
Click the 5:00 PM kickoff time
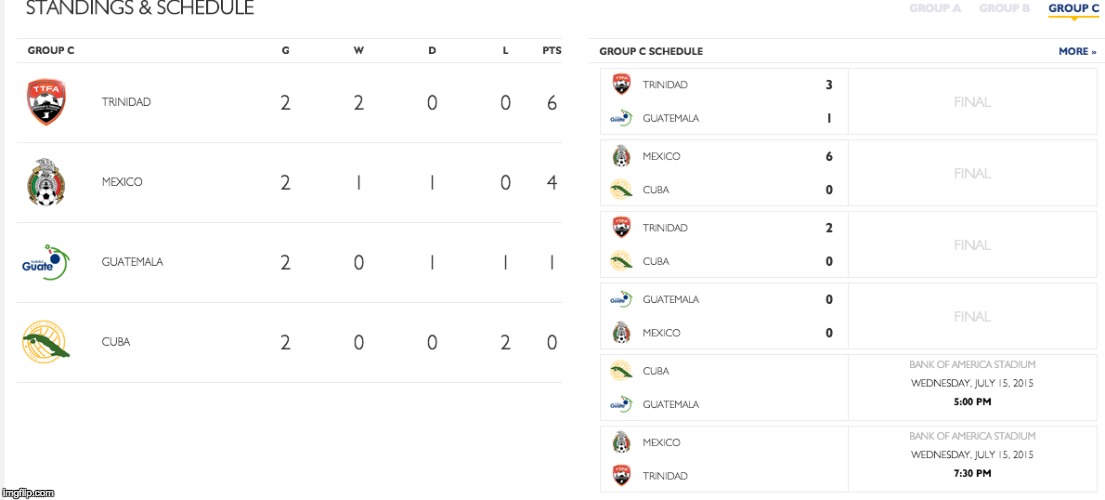971,402
